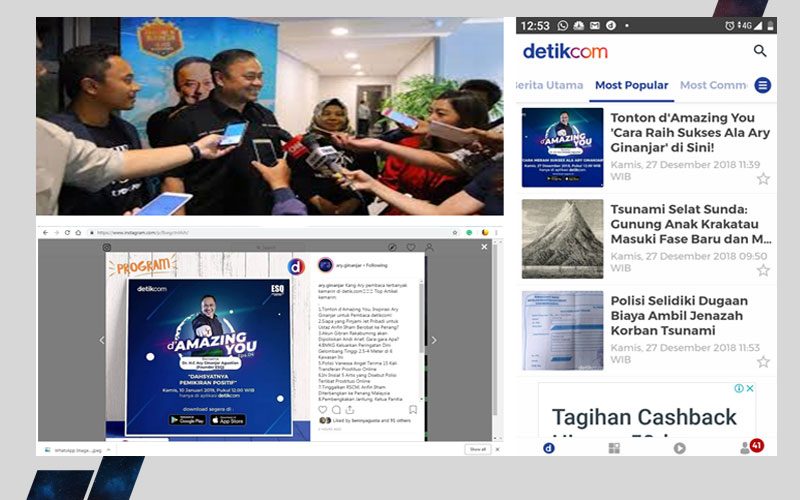Like the Instagram post with heart icon
This screenshot has height=500, width=800.
pos(322,409)
